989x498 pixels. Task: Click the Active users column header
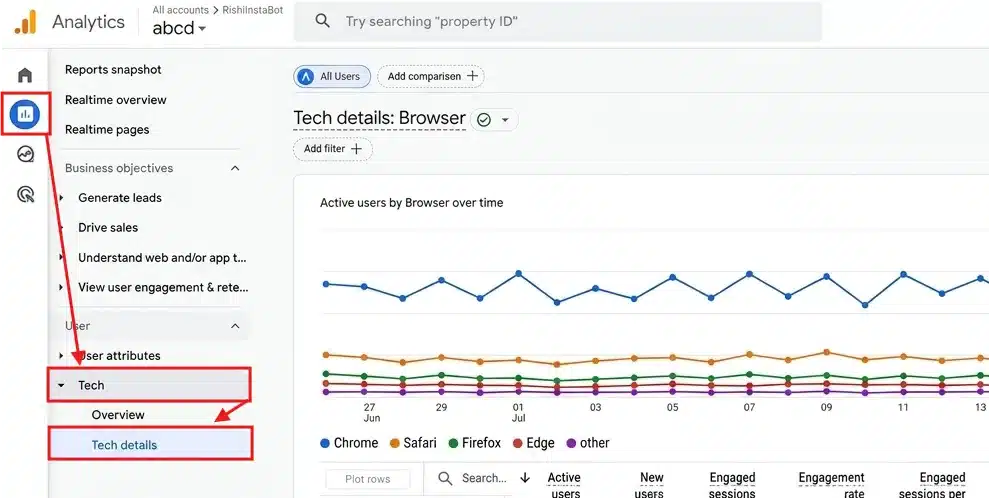[x=564, y=485]
